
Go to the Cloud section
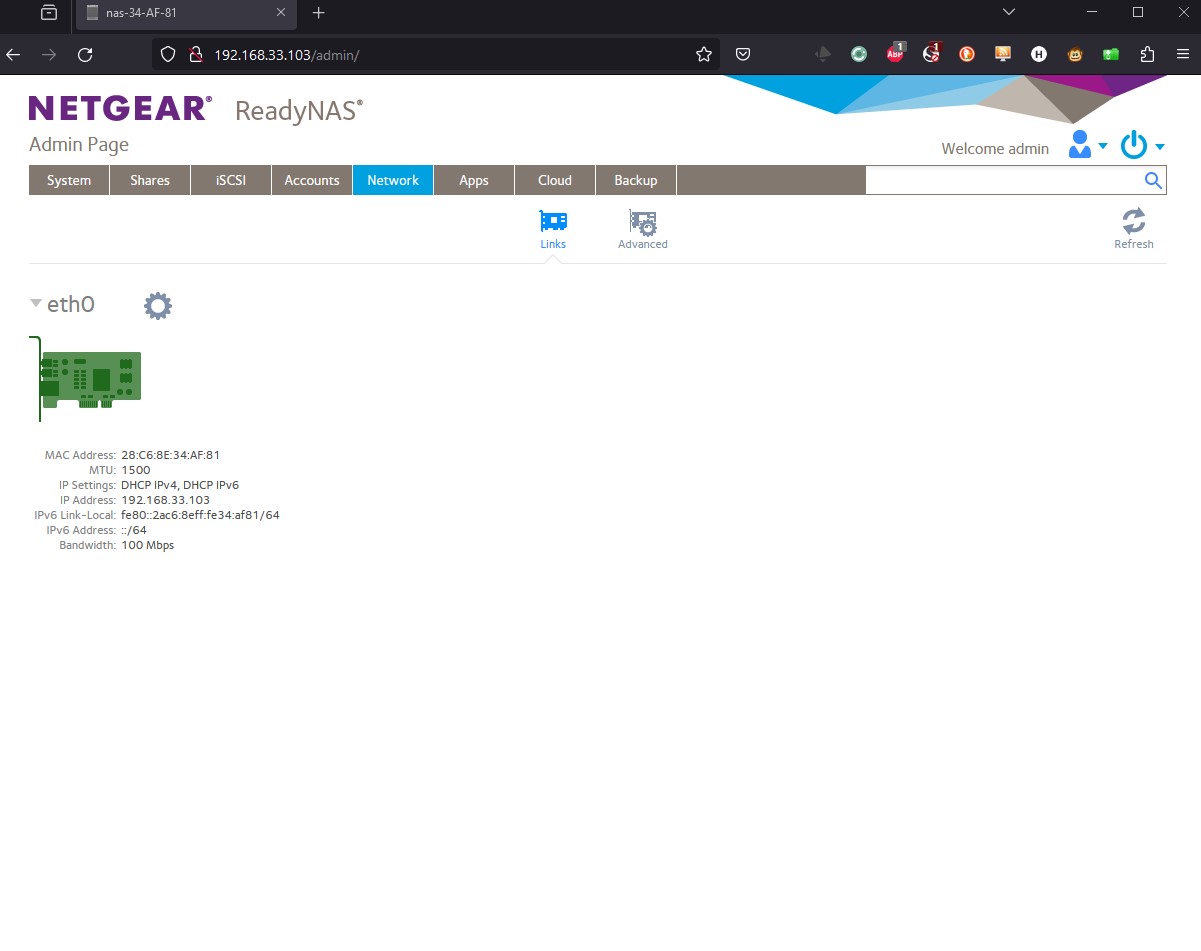click(x=554, y=180)
